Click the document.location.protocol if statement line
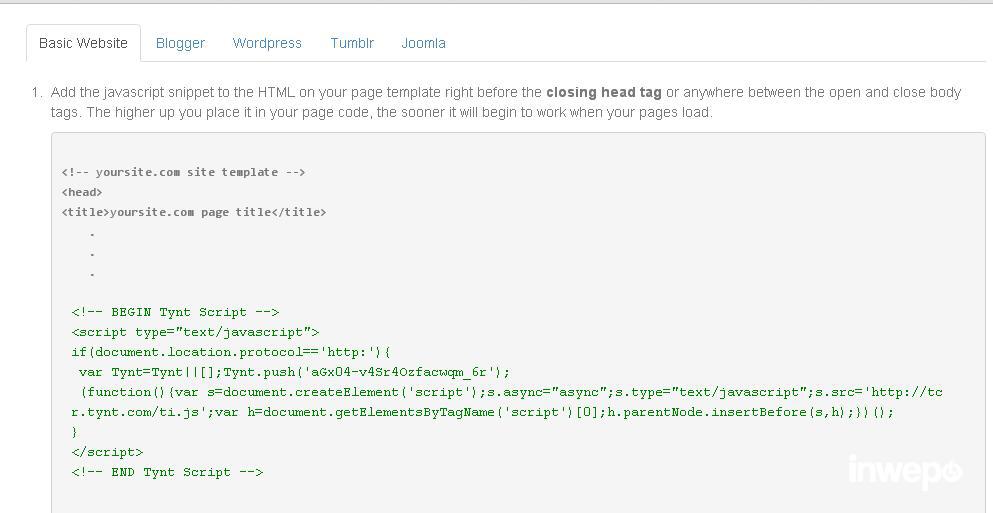The width and height of the screenshot is (993, 513). [x=231, y=352]
